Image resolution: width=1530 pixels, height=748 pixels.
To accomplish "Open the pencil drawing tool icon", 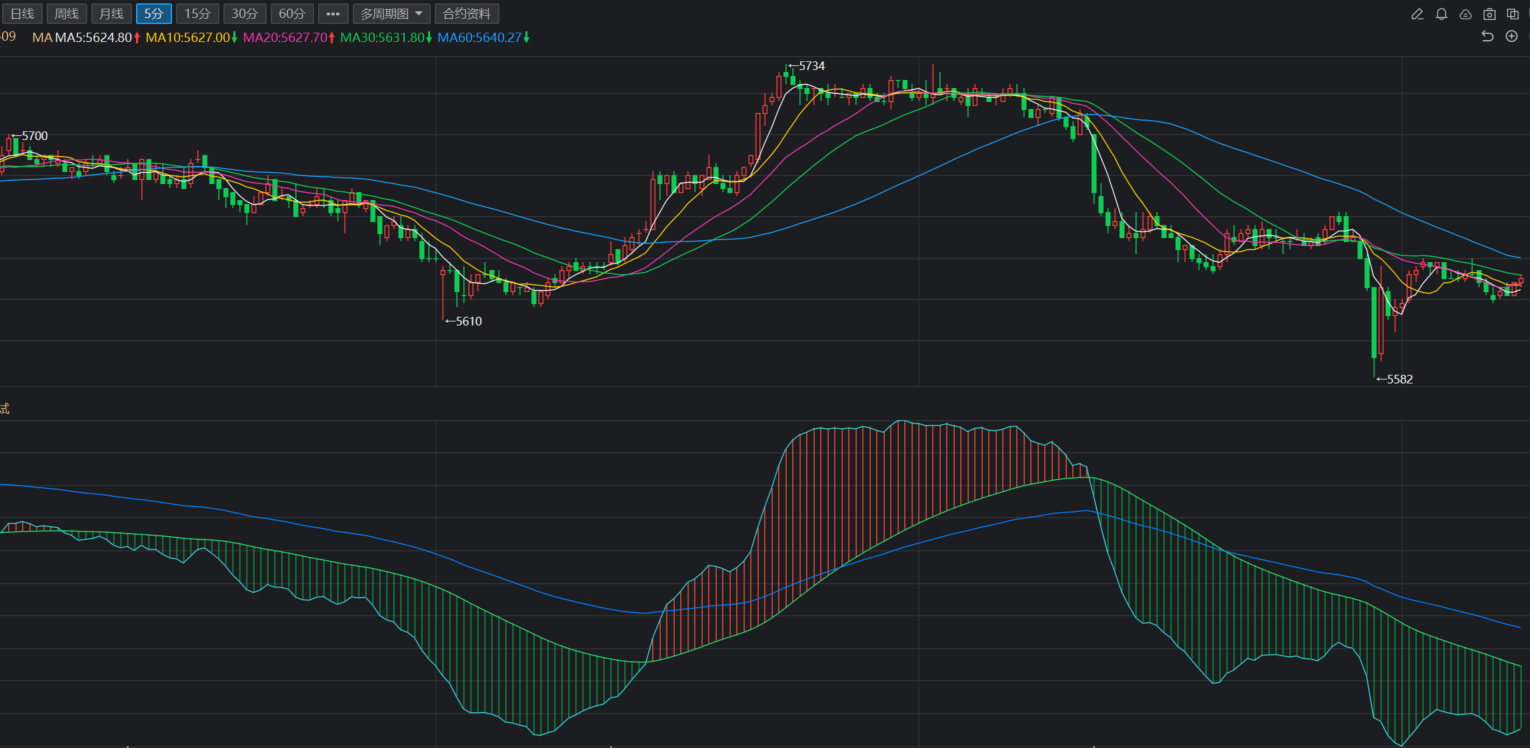I will click(1417, 14).
